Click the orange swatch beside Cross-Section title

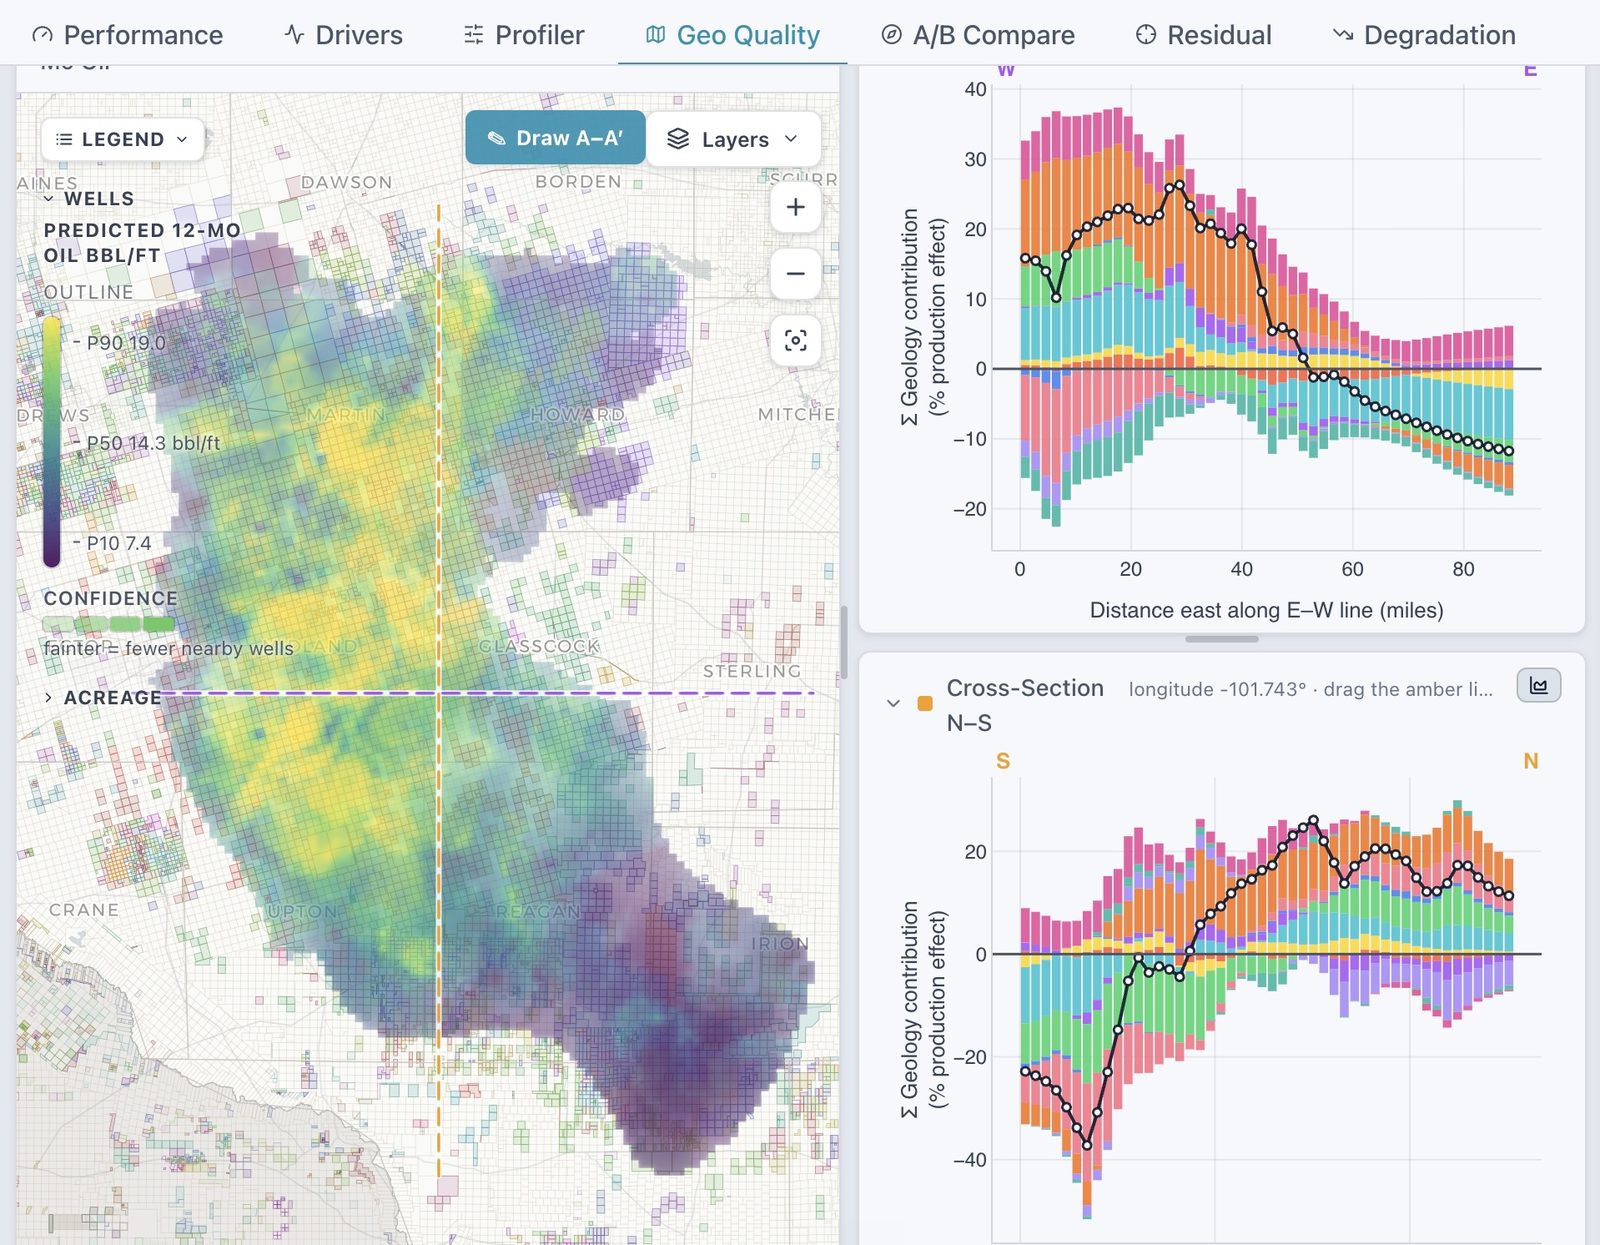click(925, 703)
